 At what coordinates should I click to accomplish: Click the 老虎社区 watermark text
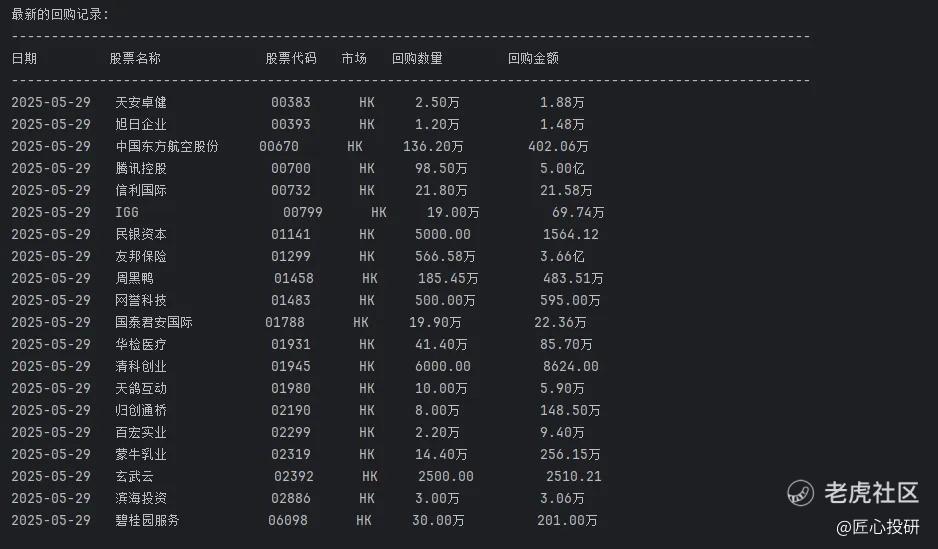pos(872,493)
